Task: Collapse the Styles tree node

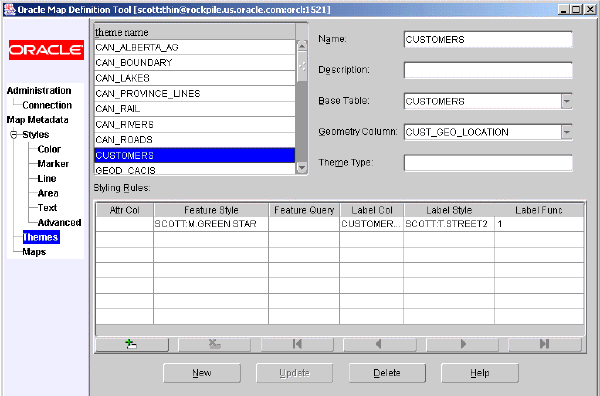Action: 14,135
